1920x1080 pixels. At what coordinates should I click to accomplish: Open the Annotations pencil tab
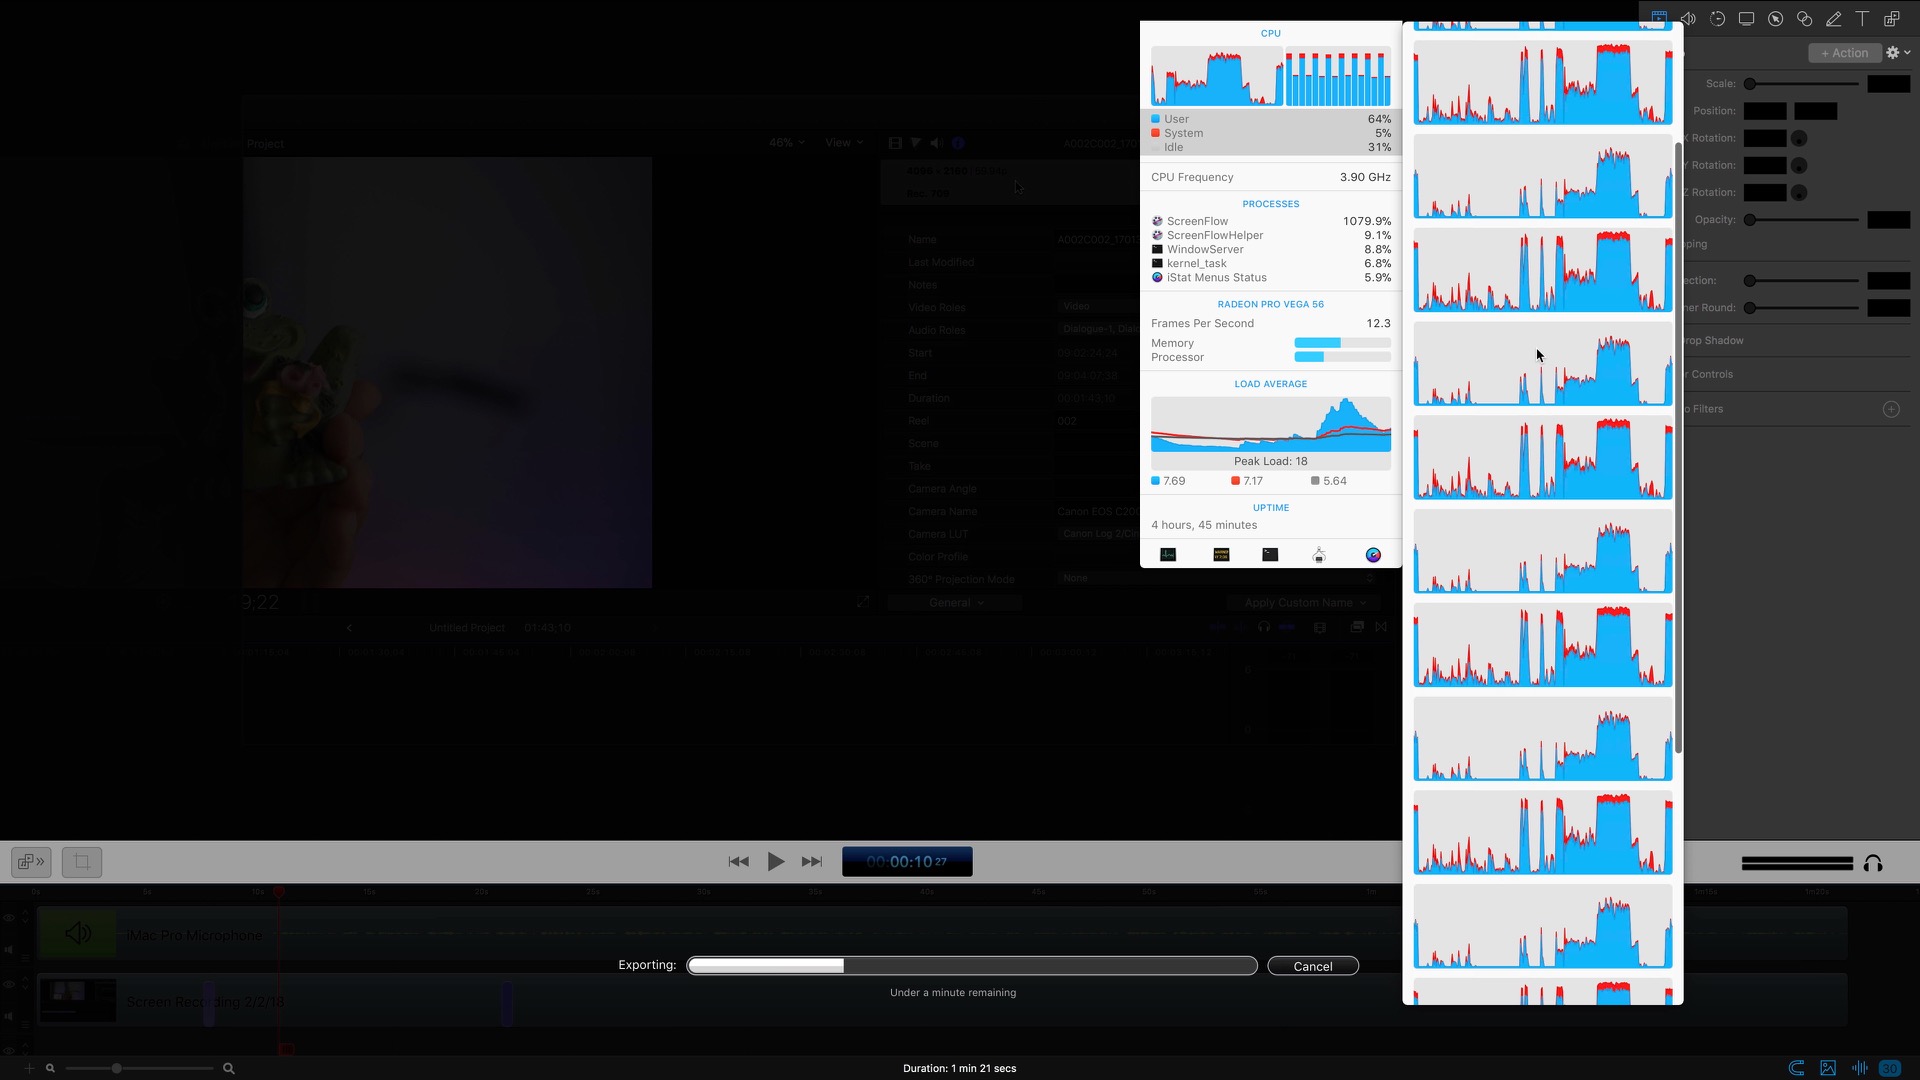pyautogui.click(x=1833, y=19)
